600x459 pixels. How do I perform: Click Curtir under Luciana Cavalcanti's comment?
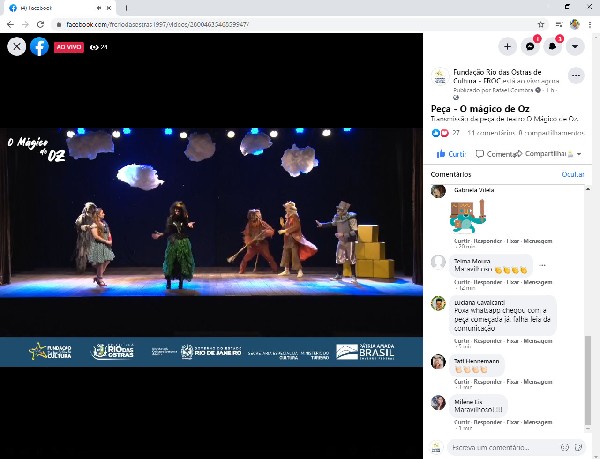pyautogui.click(x=462, y=341)
